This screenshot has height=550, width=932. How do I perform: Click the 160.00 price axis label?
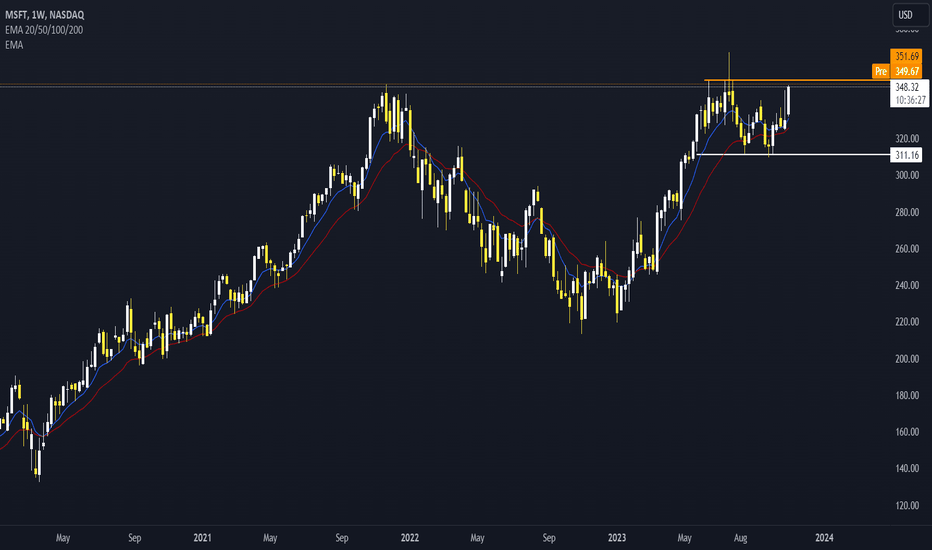907,432
